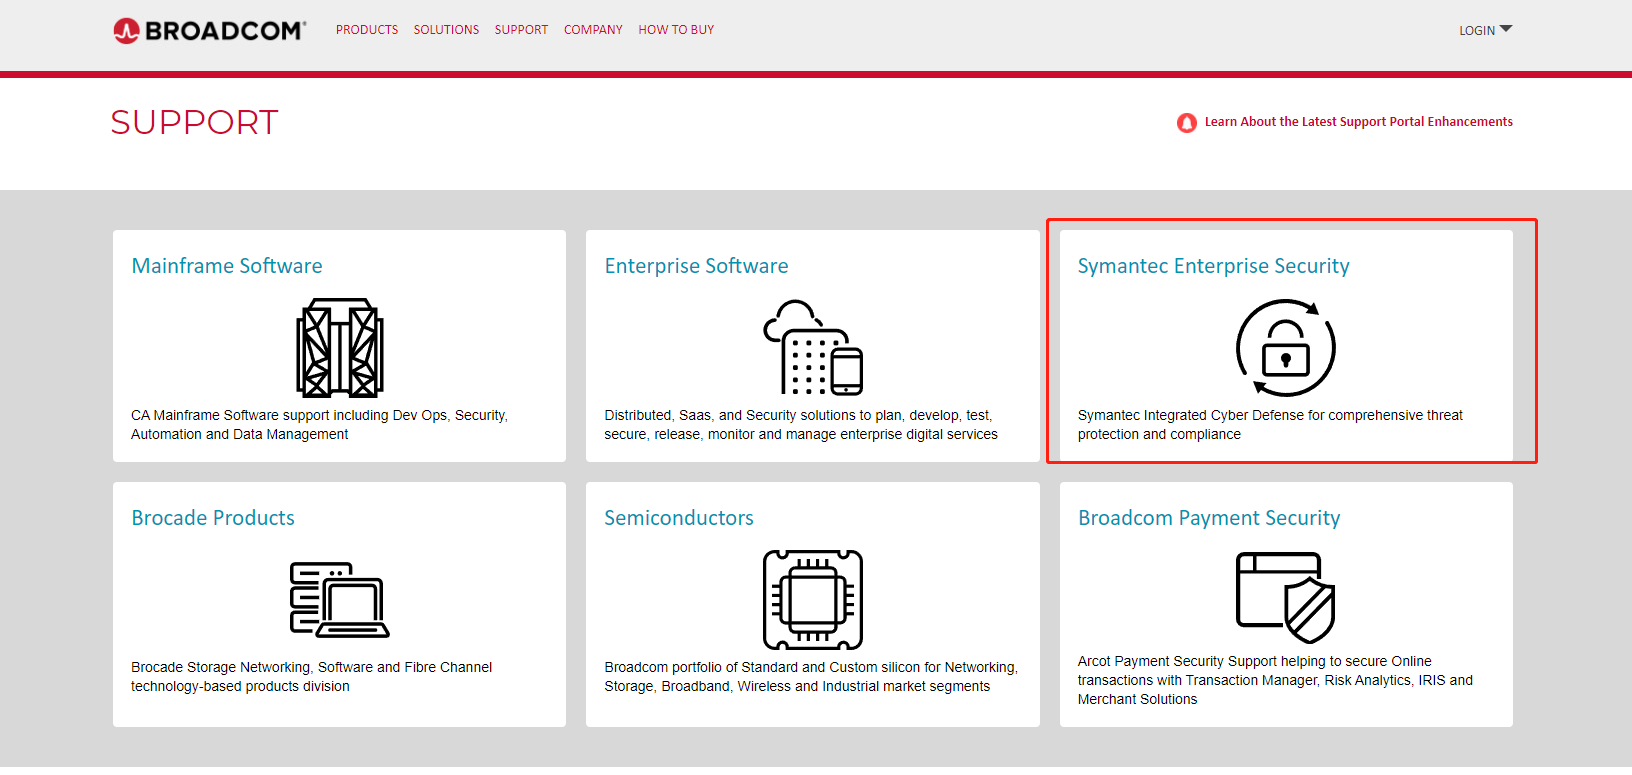Open the Company menu
The height and width of the screenshot is (775, 1632).
(x=593, y=30)
